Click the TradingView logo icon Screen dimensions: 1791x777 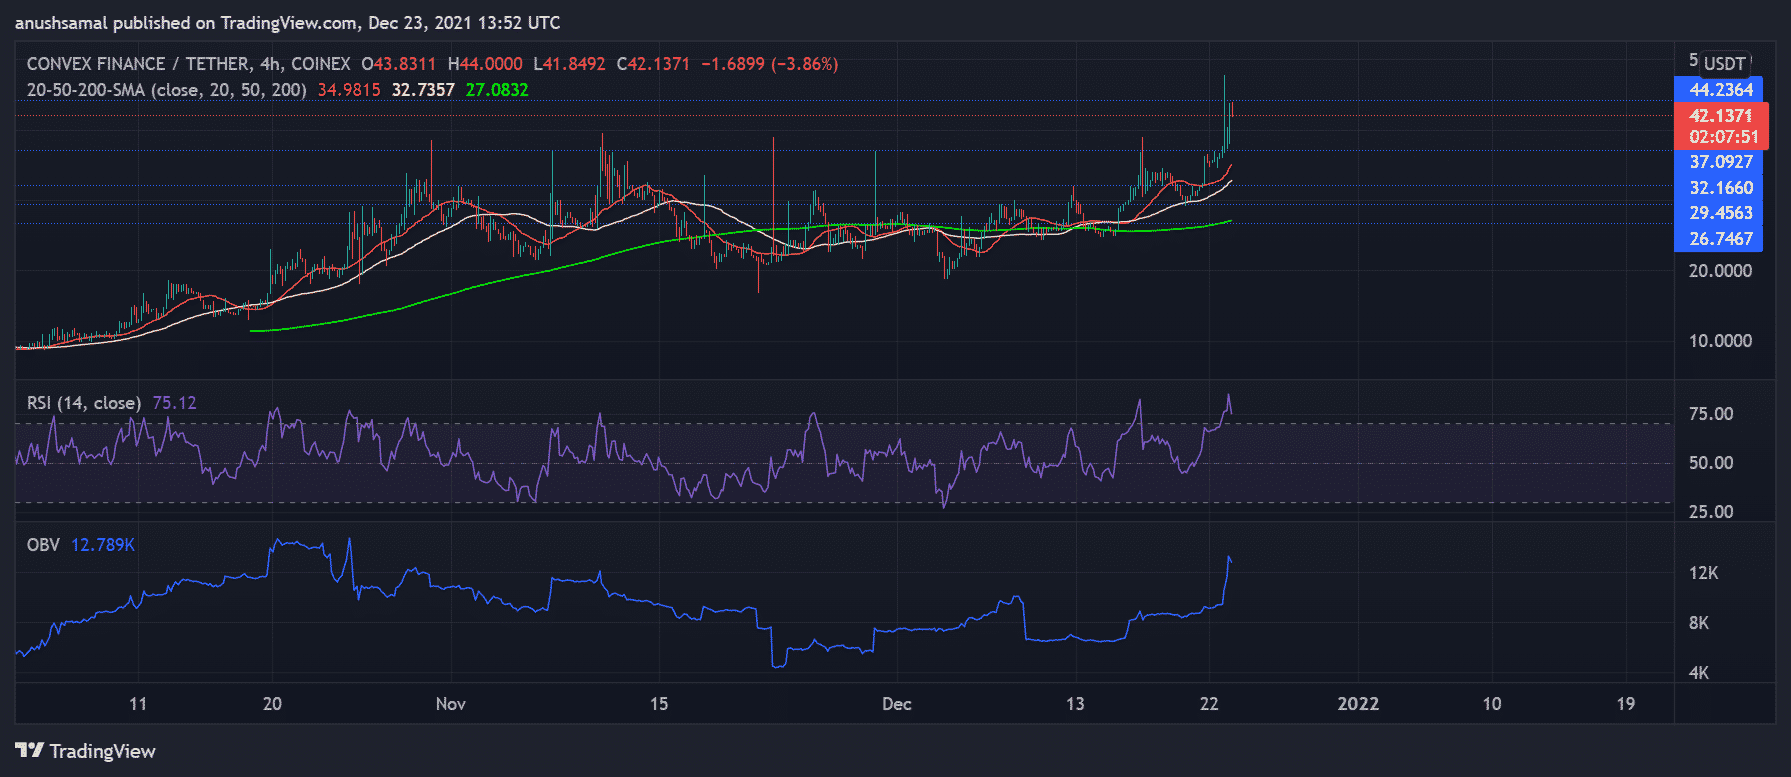click(x=29, y=750)
